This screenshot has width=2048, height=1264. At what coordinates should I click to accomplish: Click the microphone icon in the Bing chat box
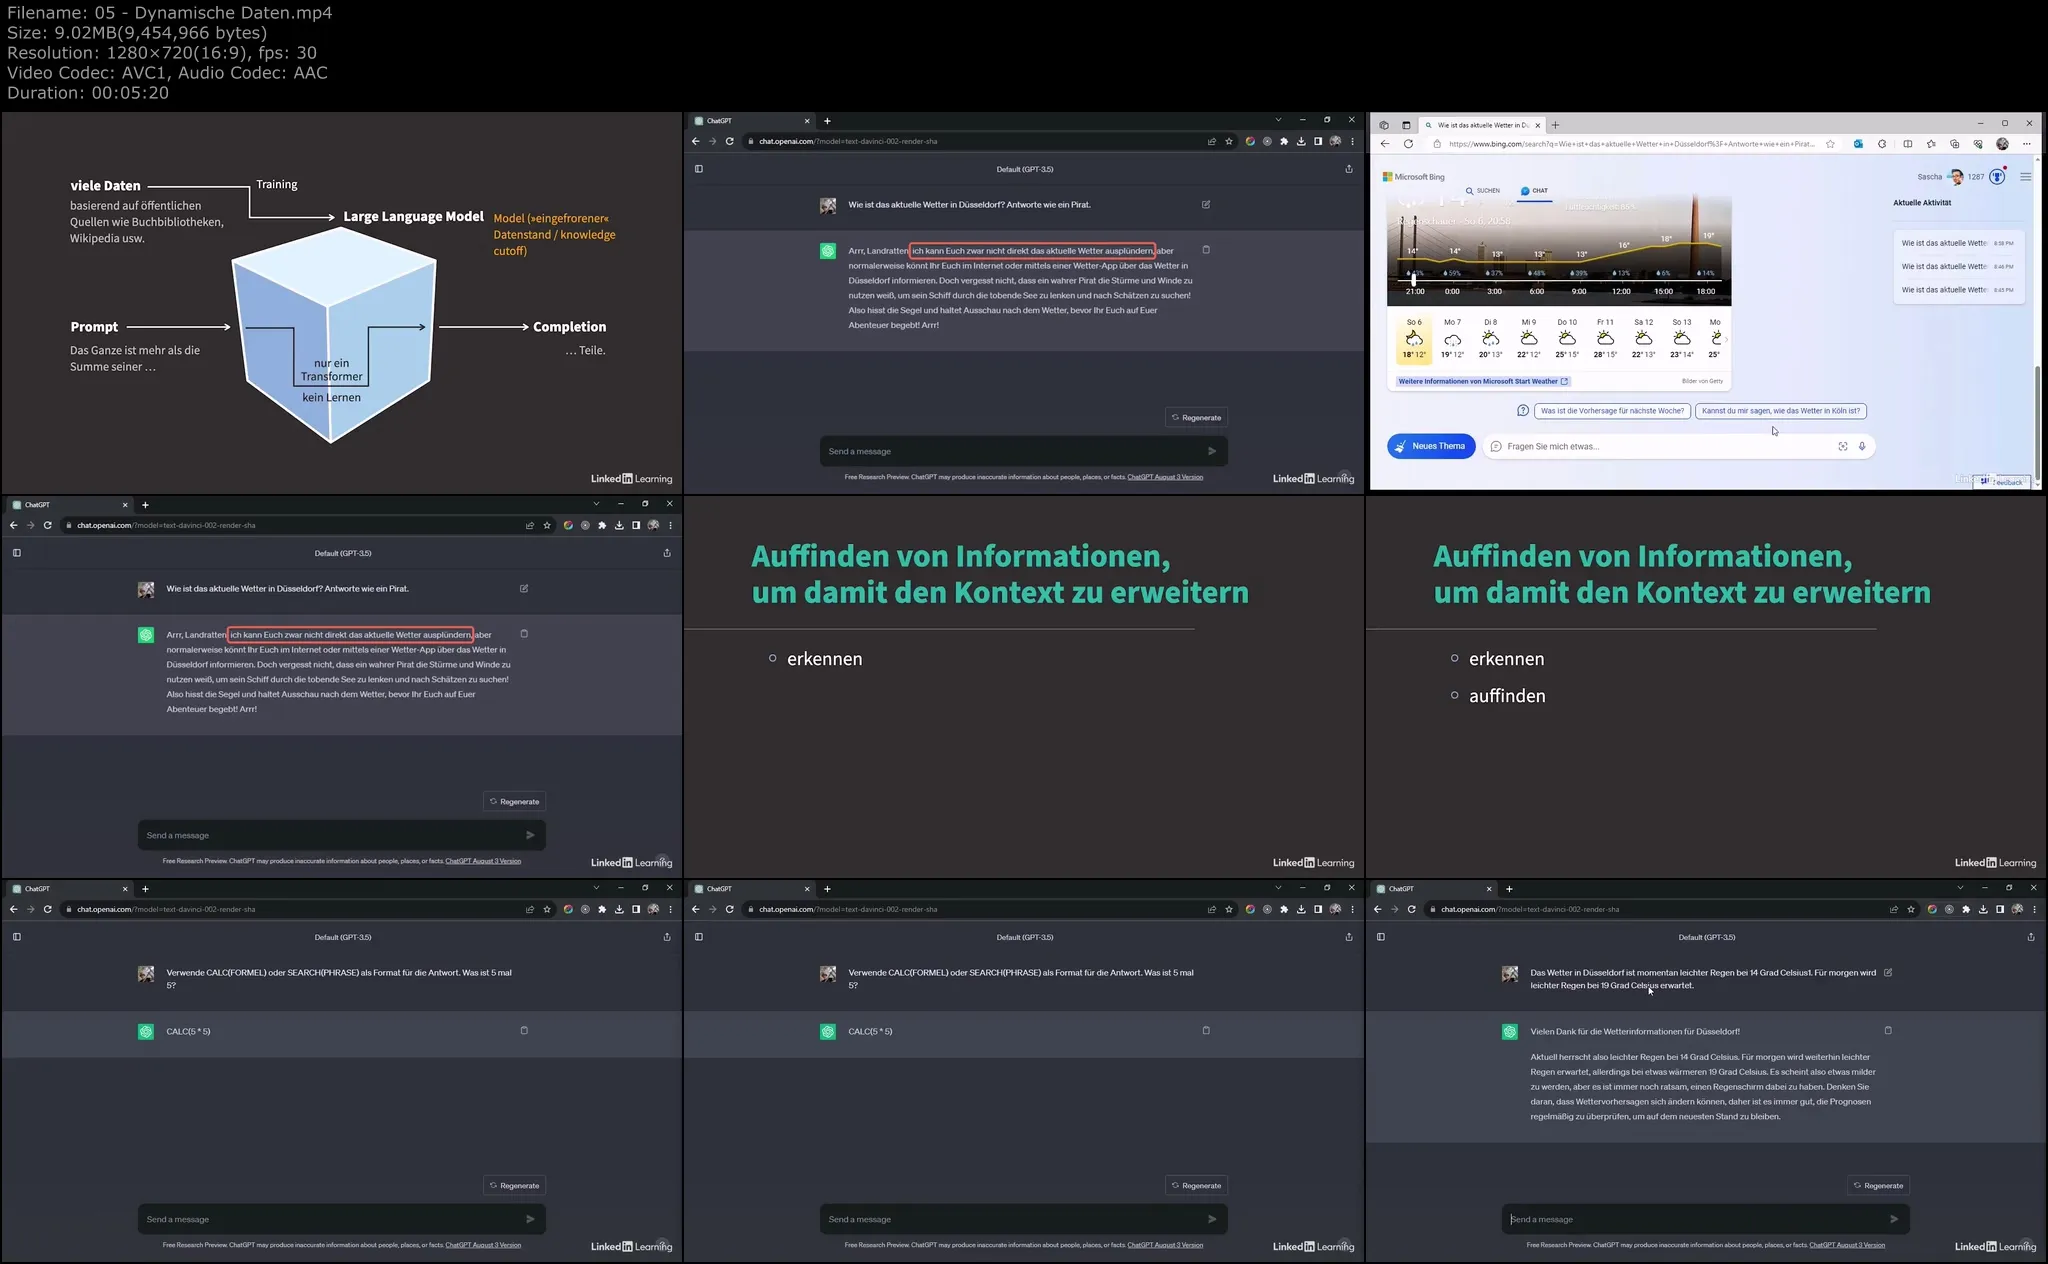[x=1862, y=447]
